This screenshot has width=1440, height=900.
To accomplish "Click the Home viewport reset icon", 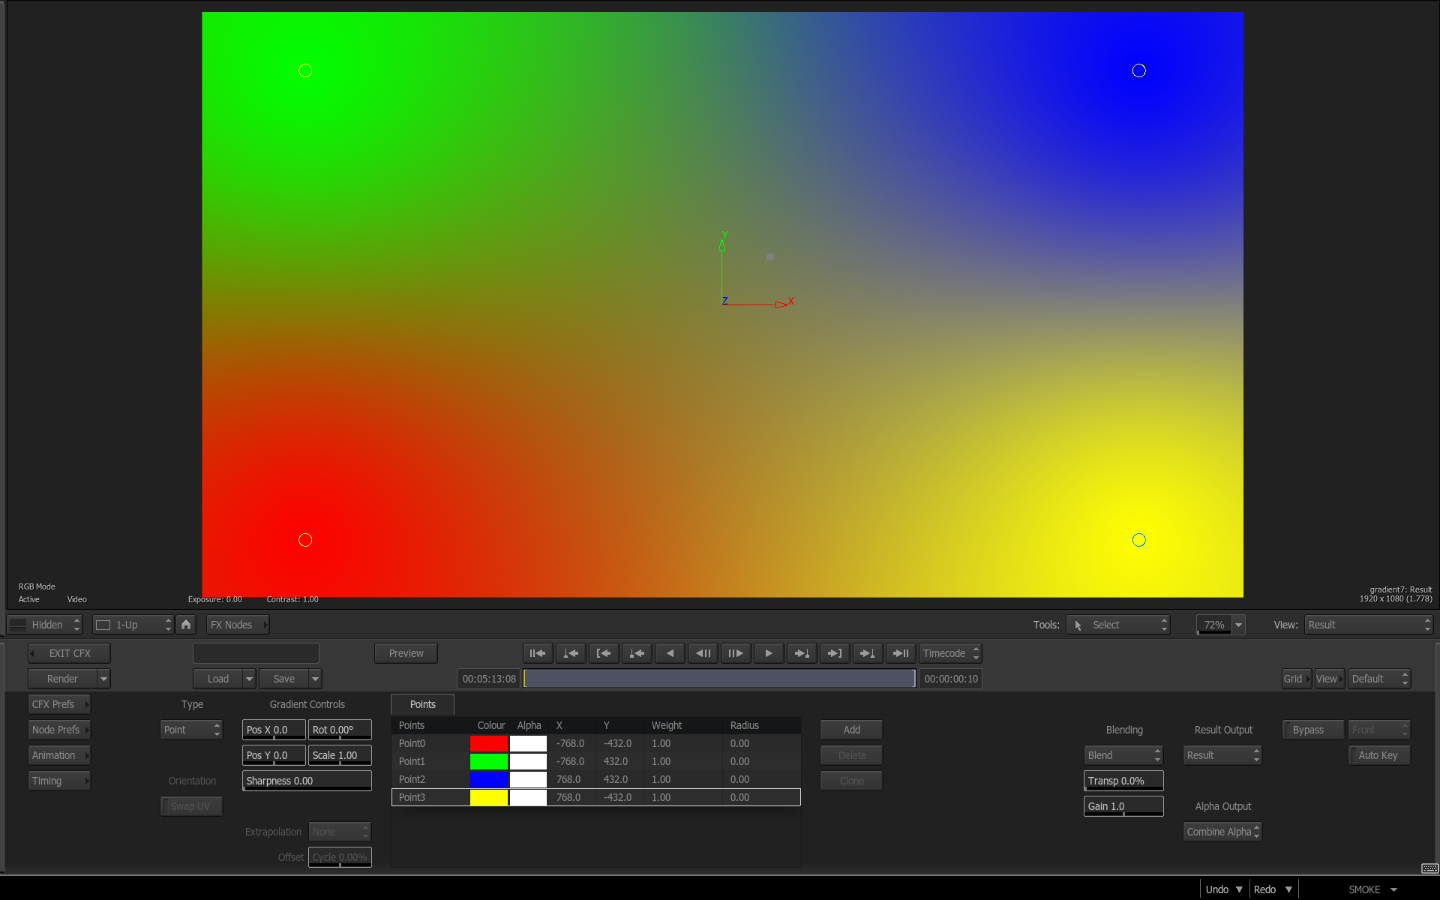I will pos(186,624).
